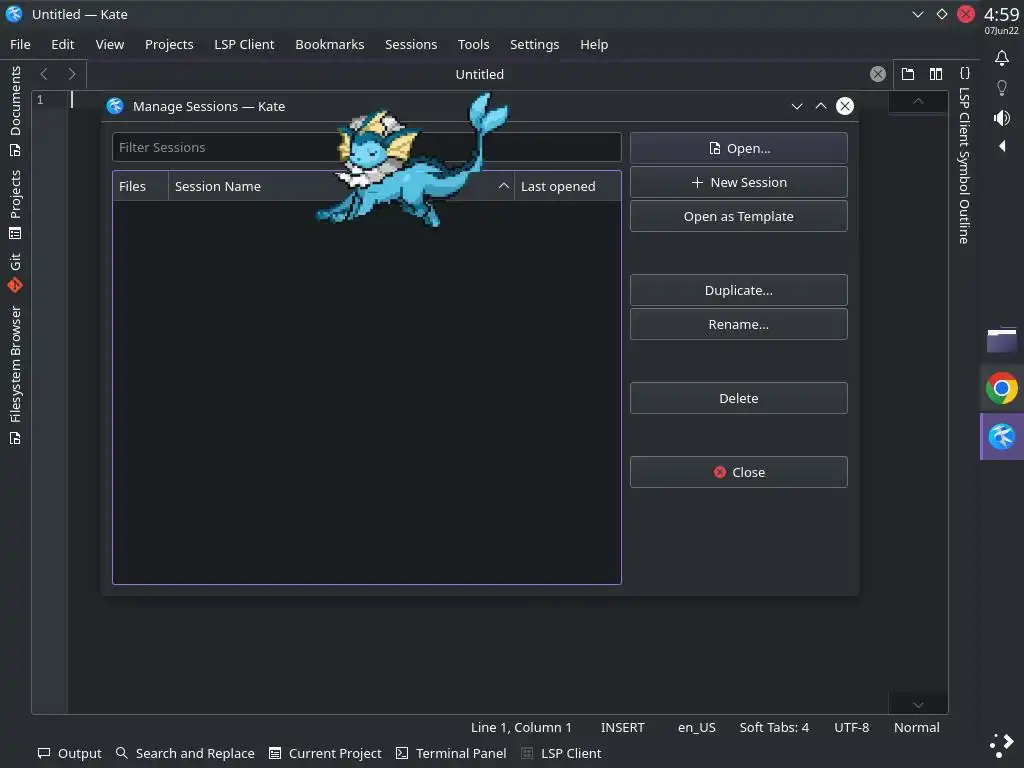Open the file manager from the dock
Viewport: 1024px width, 768px height.
point(1002,341)
